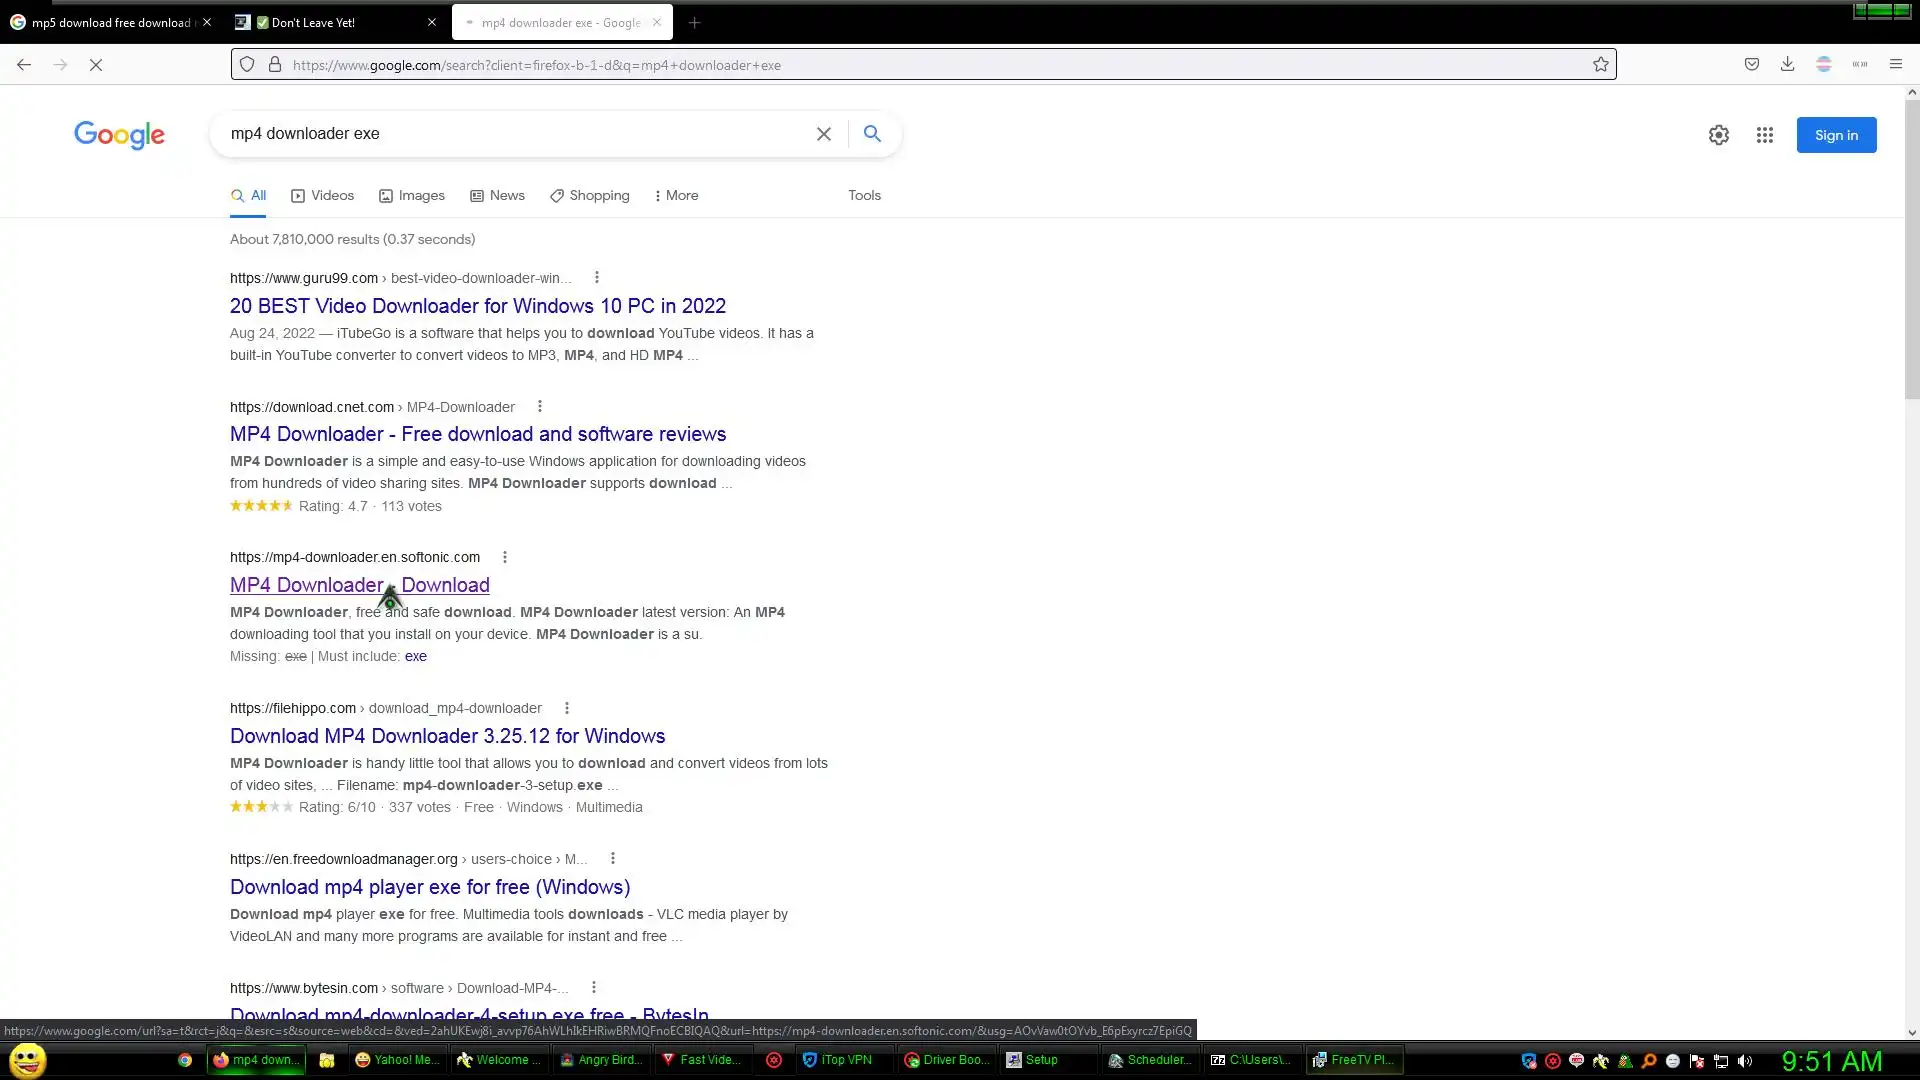The width and height of the screenshot is (1920, 1080).
Task: Click the must include exe link
Action: point(415,657)
